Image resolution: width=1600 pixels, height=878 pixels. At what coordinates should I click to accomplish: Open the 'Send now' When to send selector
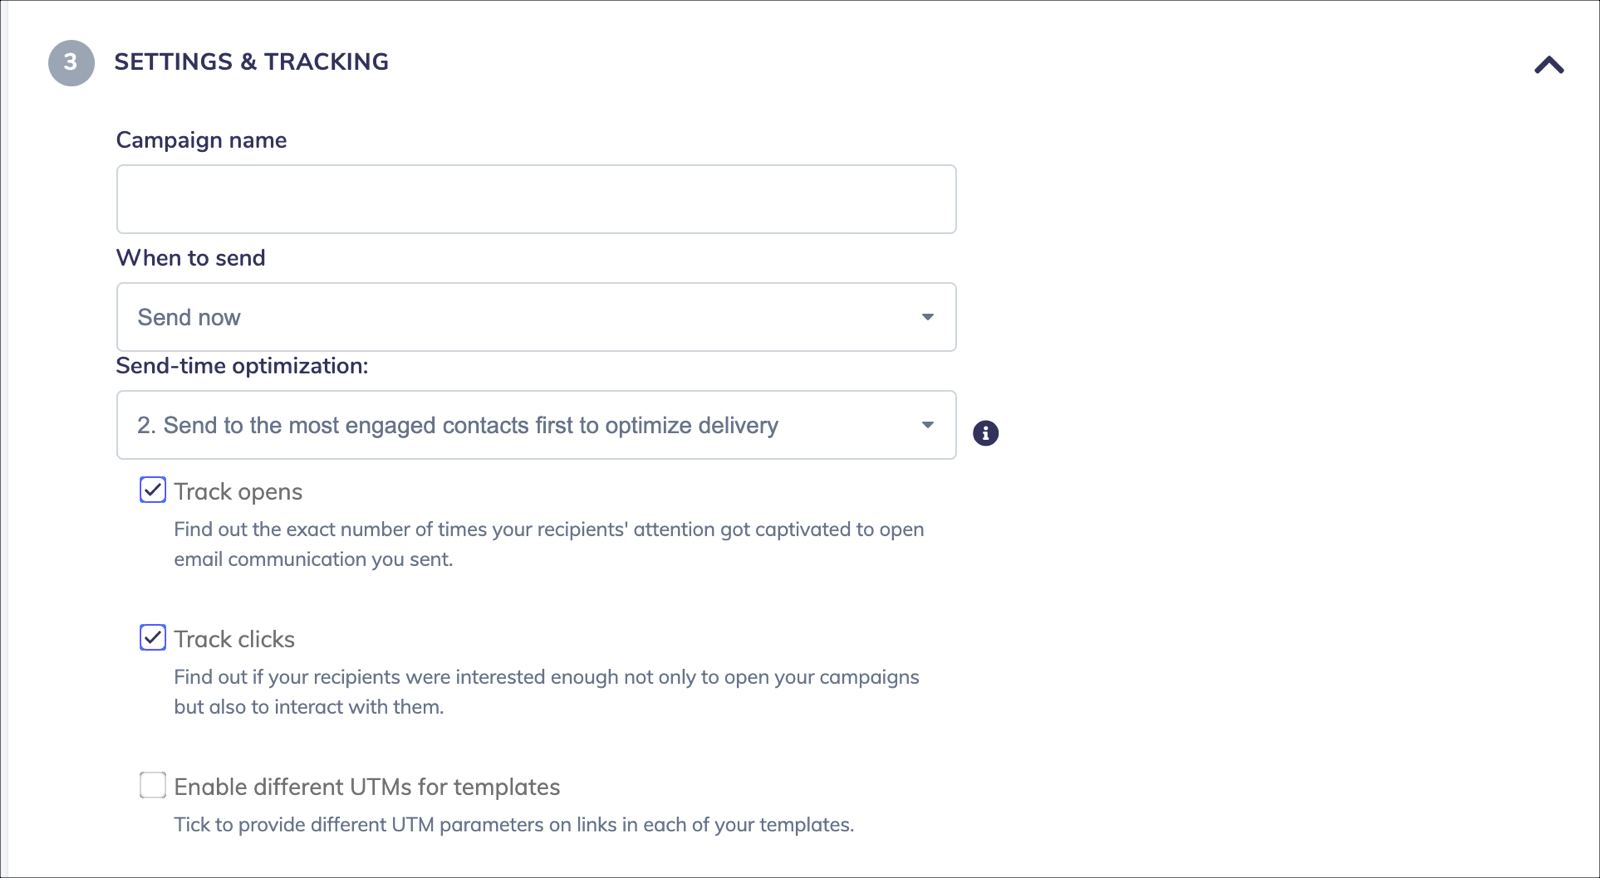pos(536,317)
